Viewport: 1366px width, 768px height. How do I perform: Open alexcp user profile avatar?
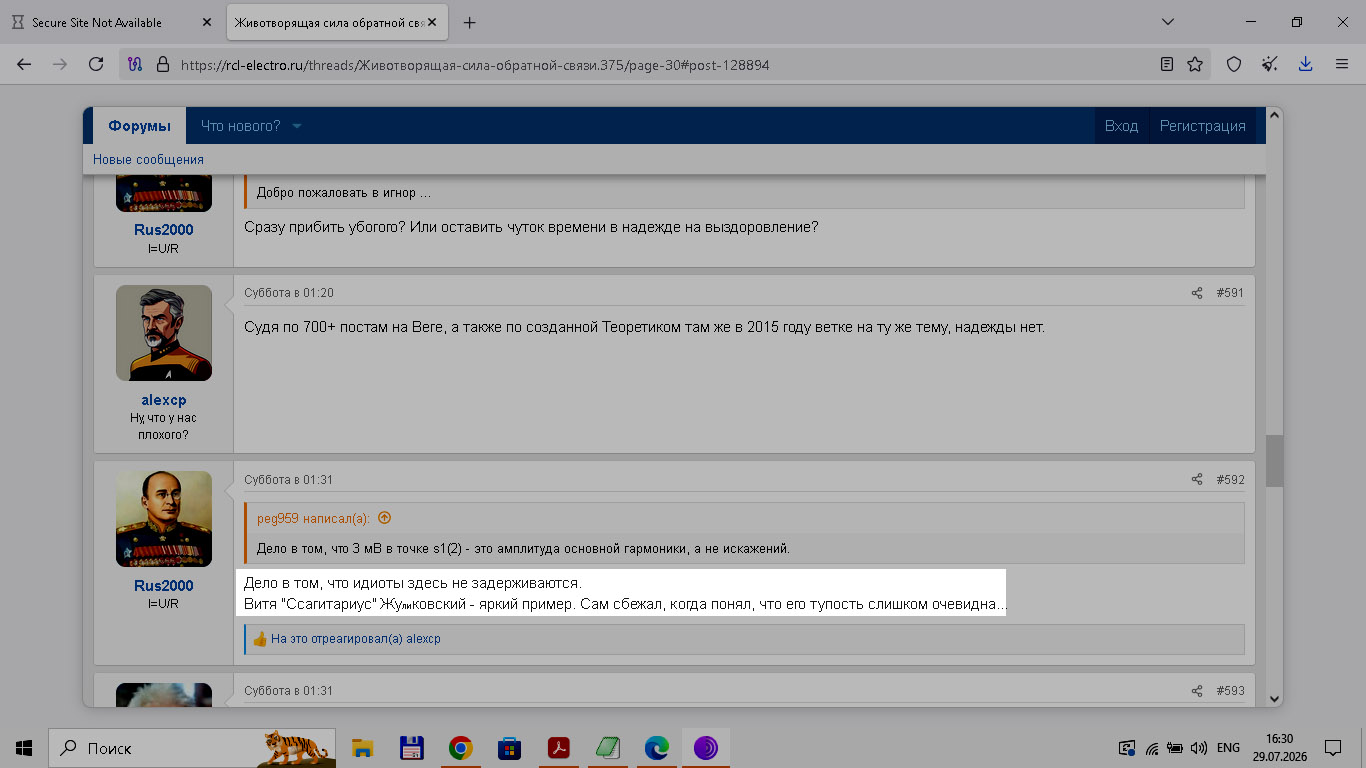point(164,333)
